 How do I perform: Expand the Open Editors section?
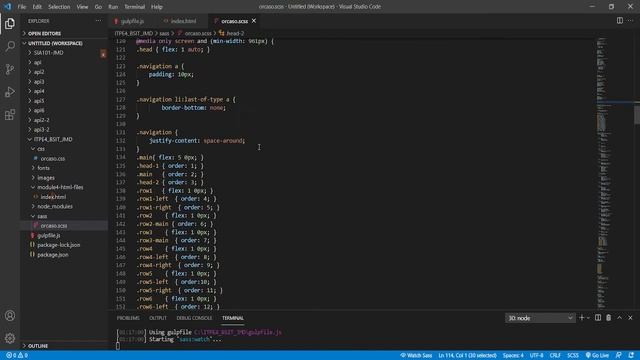(x=44, y=33)
